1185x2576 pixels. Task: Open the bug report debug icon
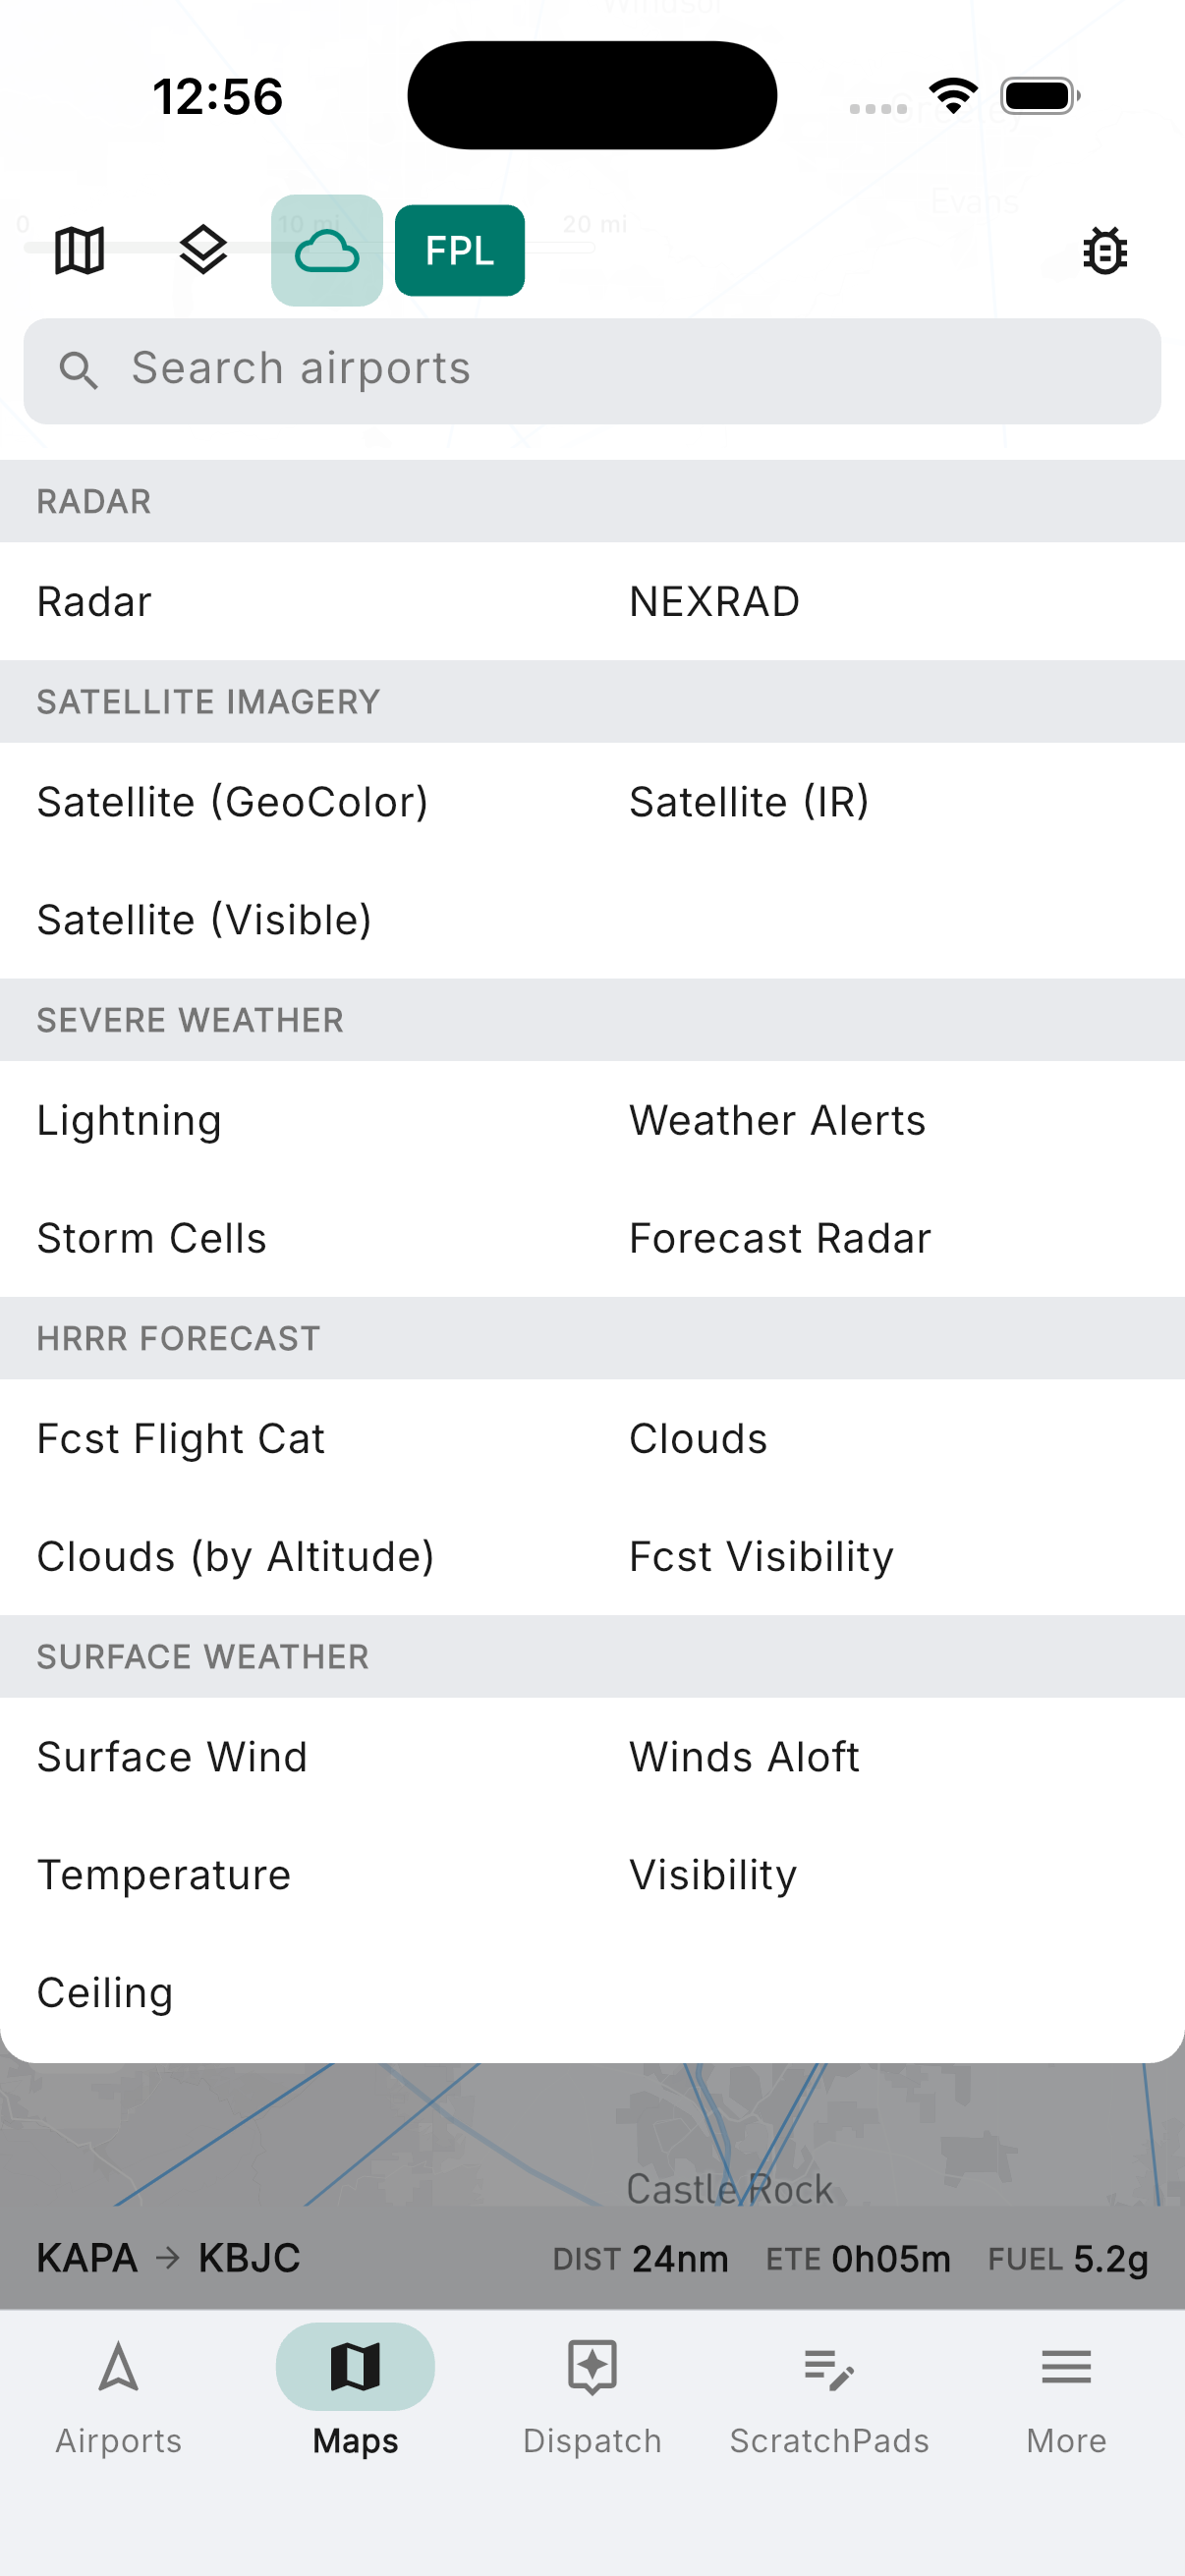[1105, 250]
